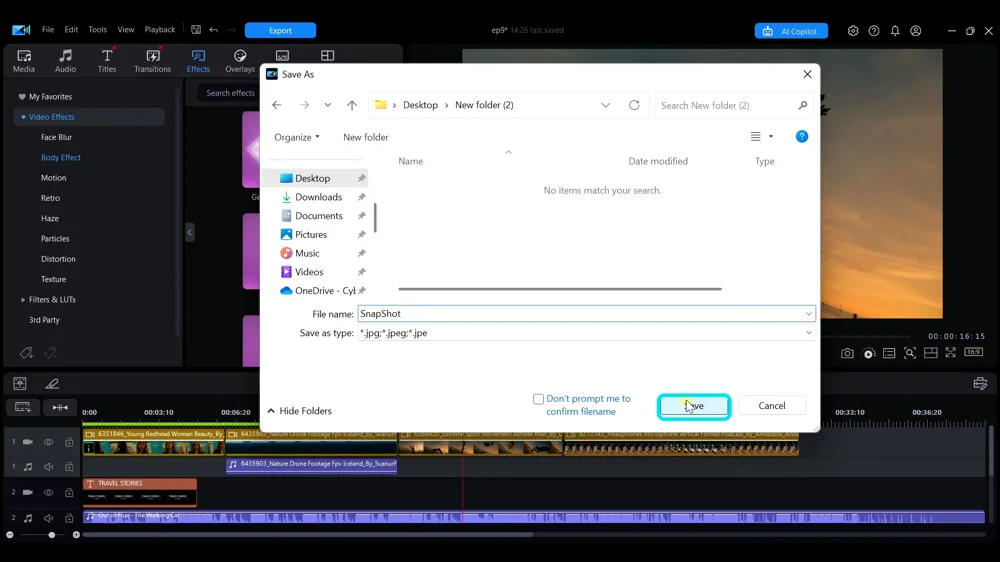Image resolution: width=1000 pixels, height=562 pixels.
Task: Sort by the Date modified column
Action: pyautogui.click(x=658, y=161)
